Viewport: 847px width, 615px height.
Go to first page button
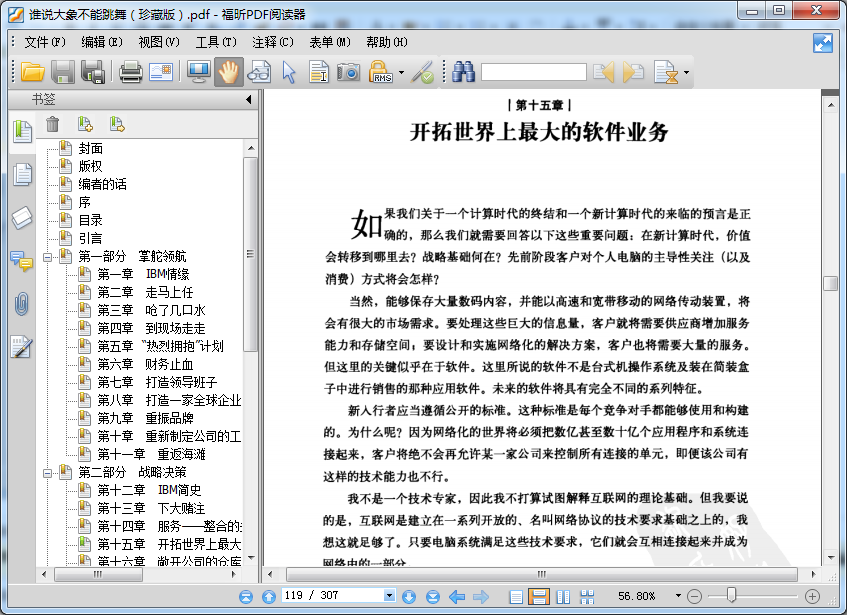point(246,596)
